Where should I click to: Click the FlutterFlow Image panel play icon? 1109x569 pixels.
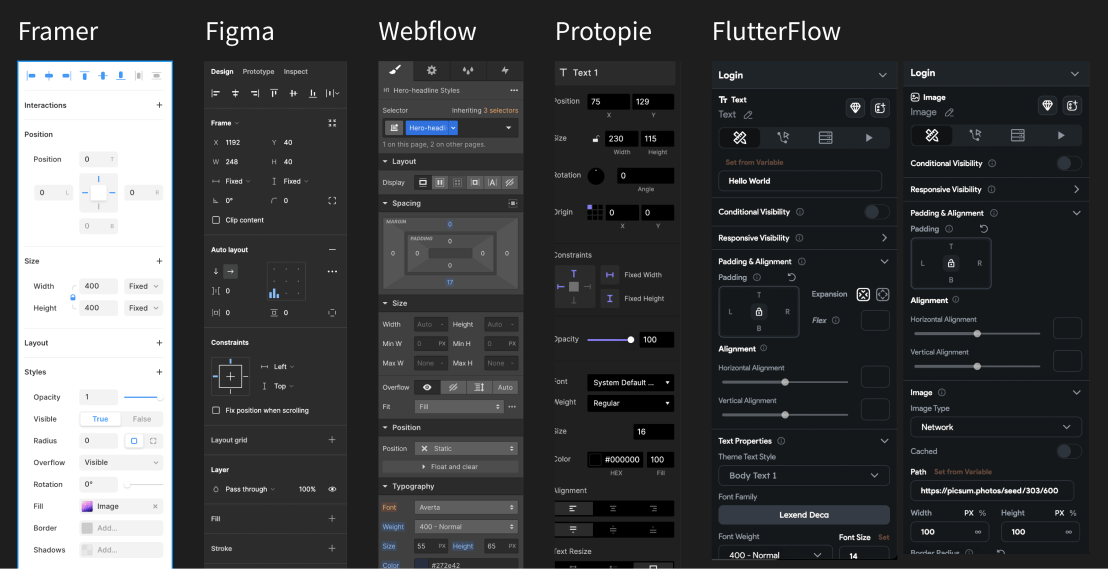pyautogui.click(x=1060, y=136)
